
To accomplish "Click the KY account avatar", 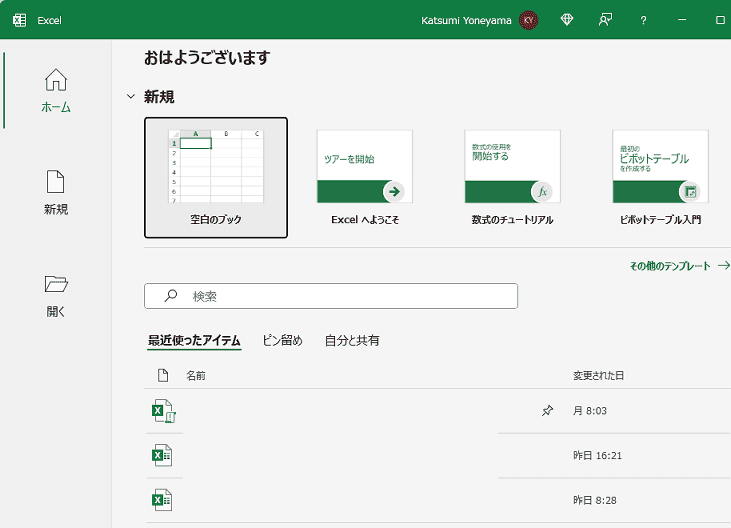I will [x=529, y=20].
